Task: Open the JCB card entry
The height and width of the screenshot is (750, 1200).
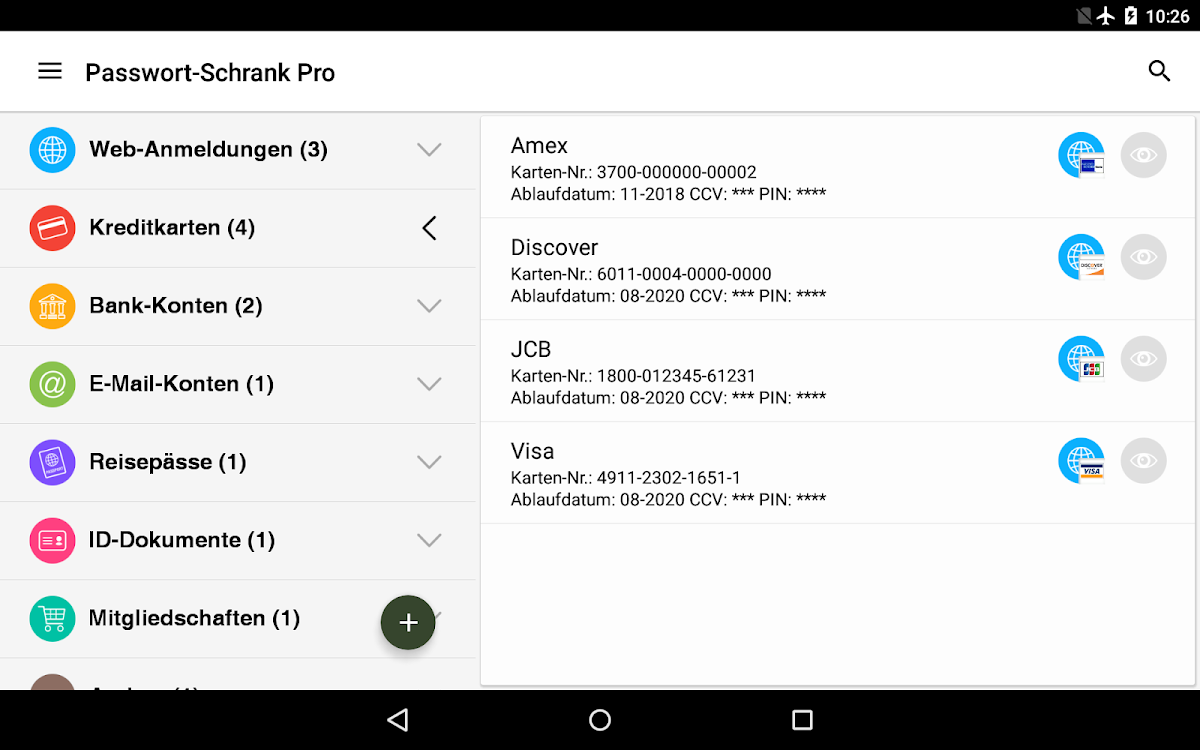Action: (x=700, y=371)
